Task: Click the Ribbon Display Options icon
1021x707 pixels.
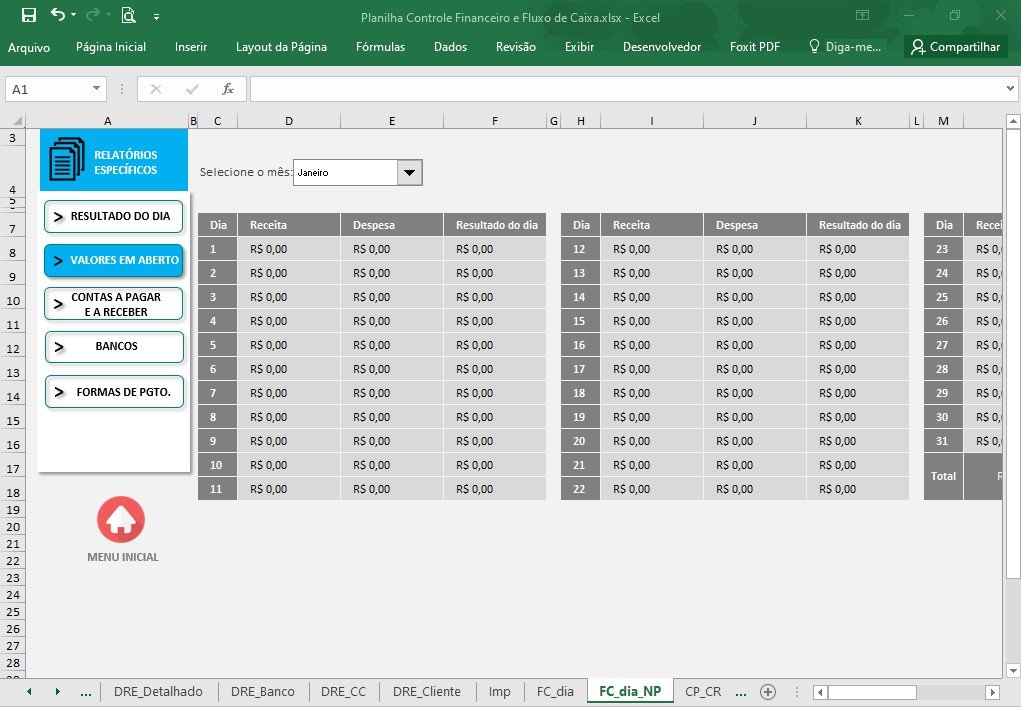Action: [862, 15]
